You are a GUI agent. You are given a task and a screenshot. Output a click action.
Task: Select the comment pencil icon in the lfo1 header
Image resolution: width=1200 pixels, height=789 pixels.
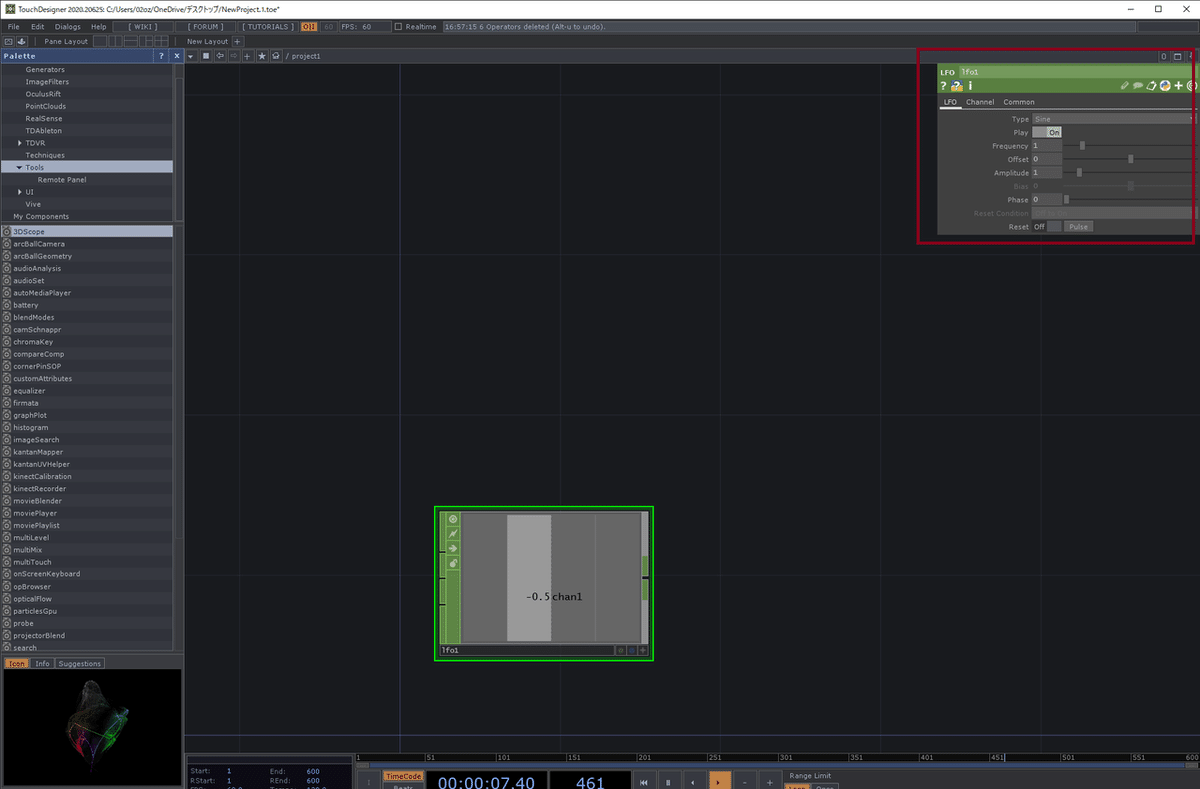coord(1125,86)
